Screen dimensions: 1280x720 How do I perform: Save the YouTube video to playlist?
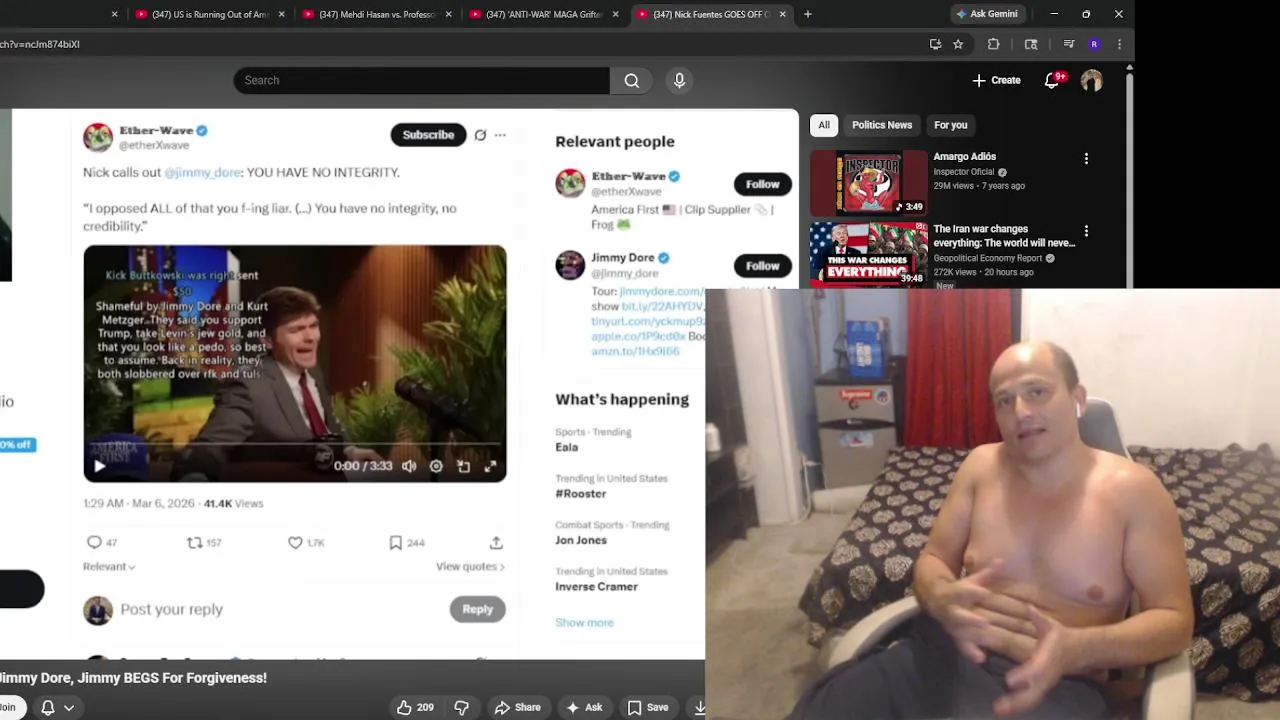[x=648, y=707]
